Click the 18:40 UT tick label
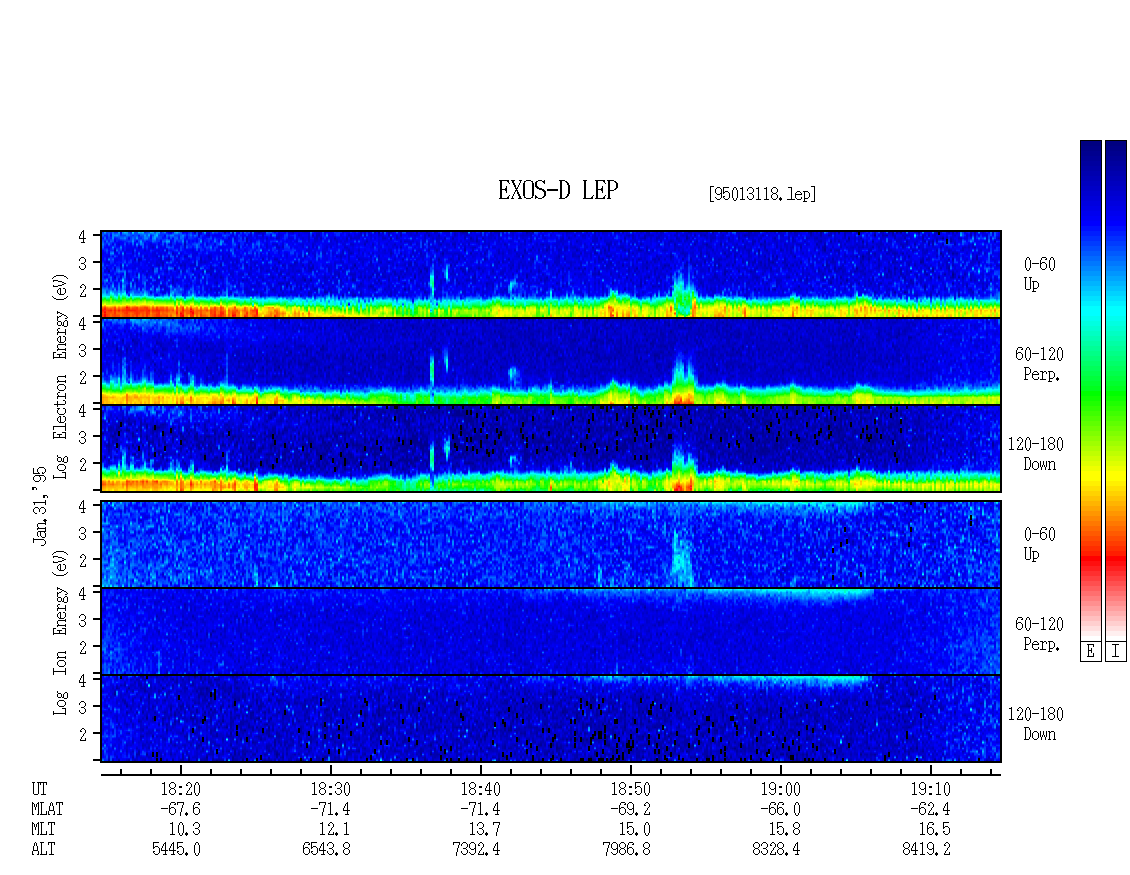Screen dimensions: 1130x875 [x=481, y=789]
